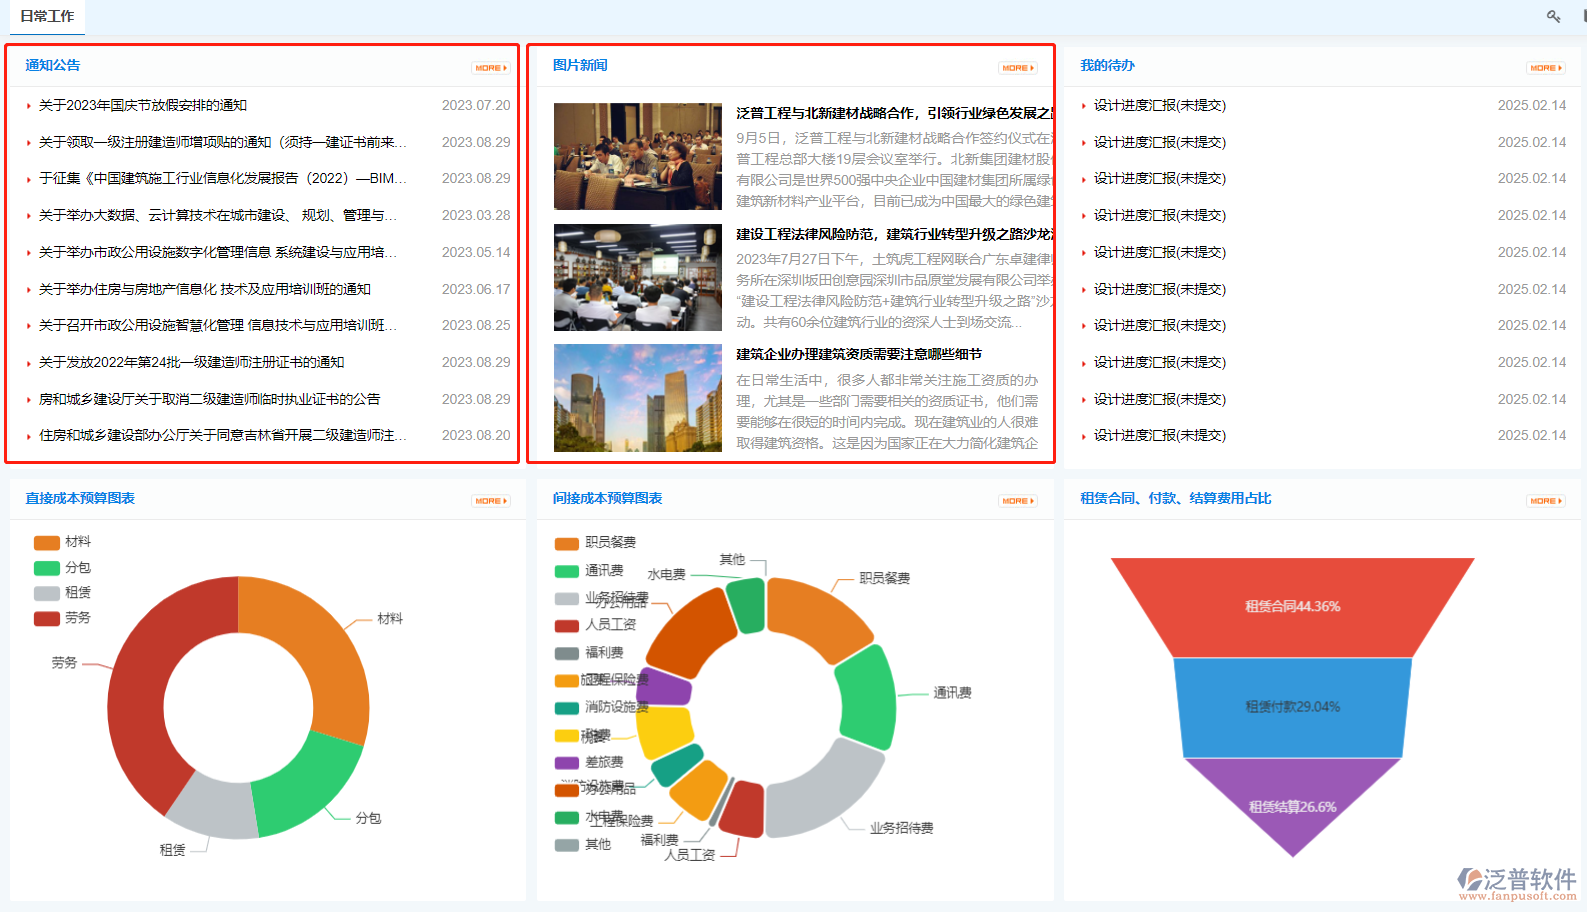Open the first 设计进度汇报(未提交) todo item
This screenshot has height=912, width=1587.
click(1159, 105)
